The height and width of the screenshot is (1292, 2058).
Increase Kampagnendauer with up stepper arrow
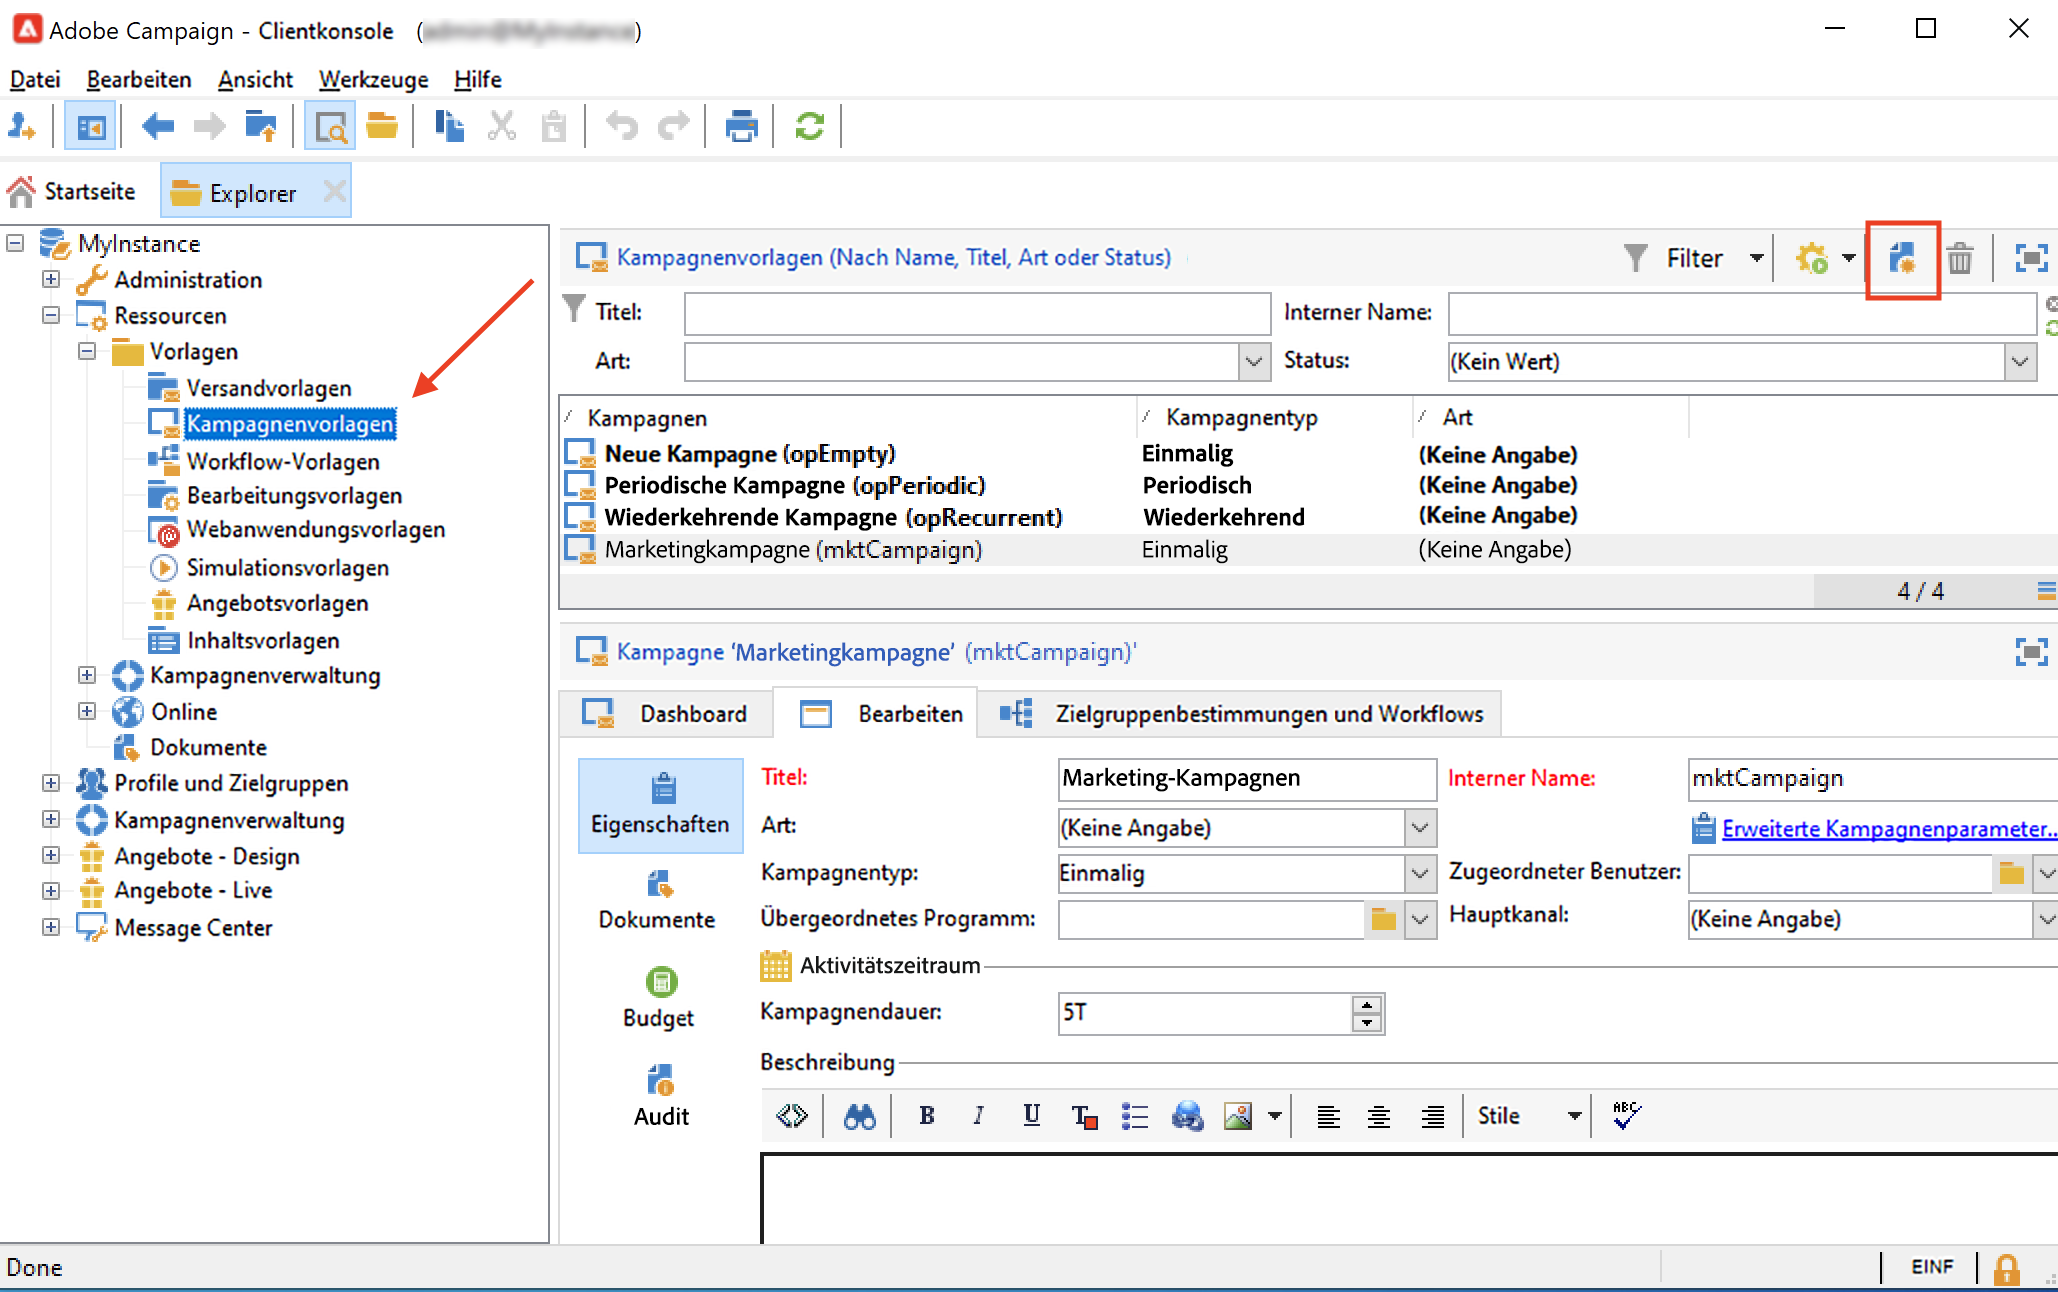tap(1367, 1004)
